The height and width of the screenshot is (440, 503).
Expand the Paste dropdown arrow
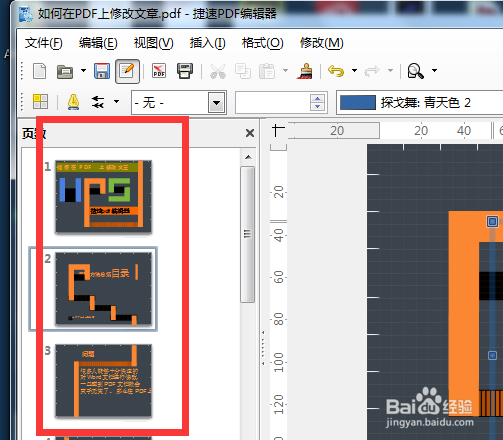[x=286, y=71]
